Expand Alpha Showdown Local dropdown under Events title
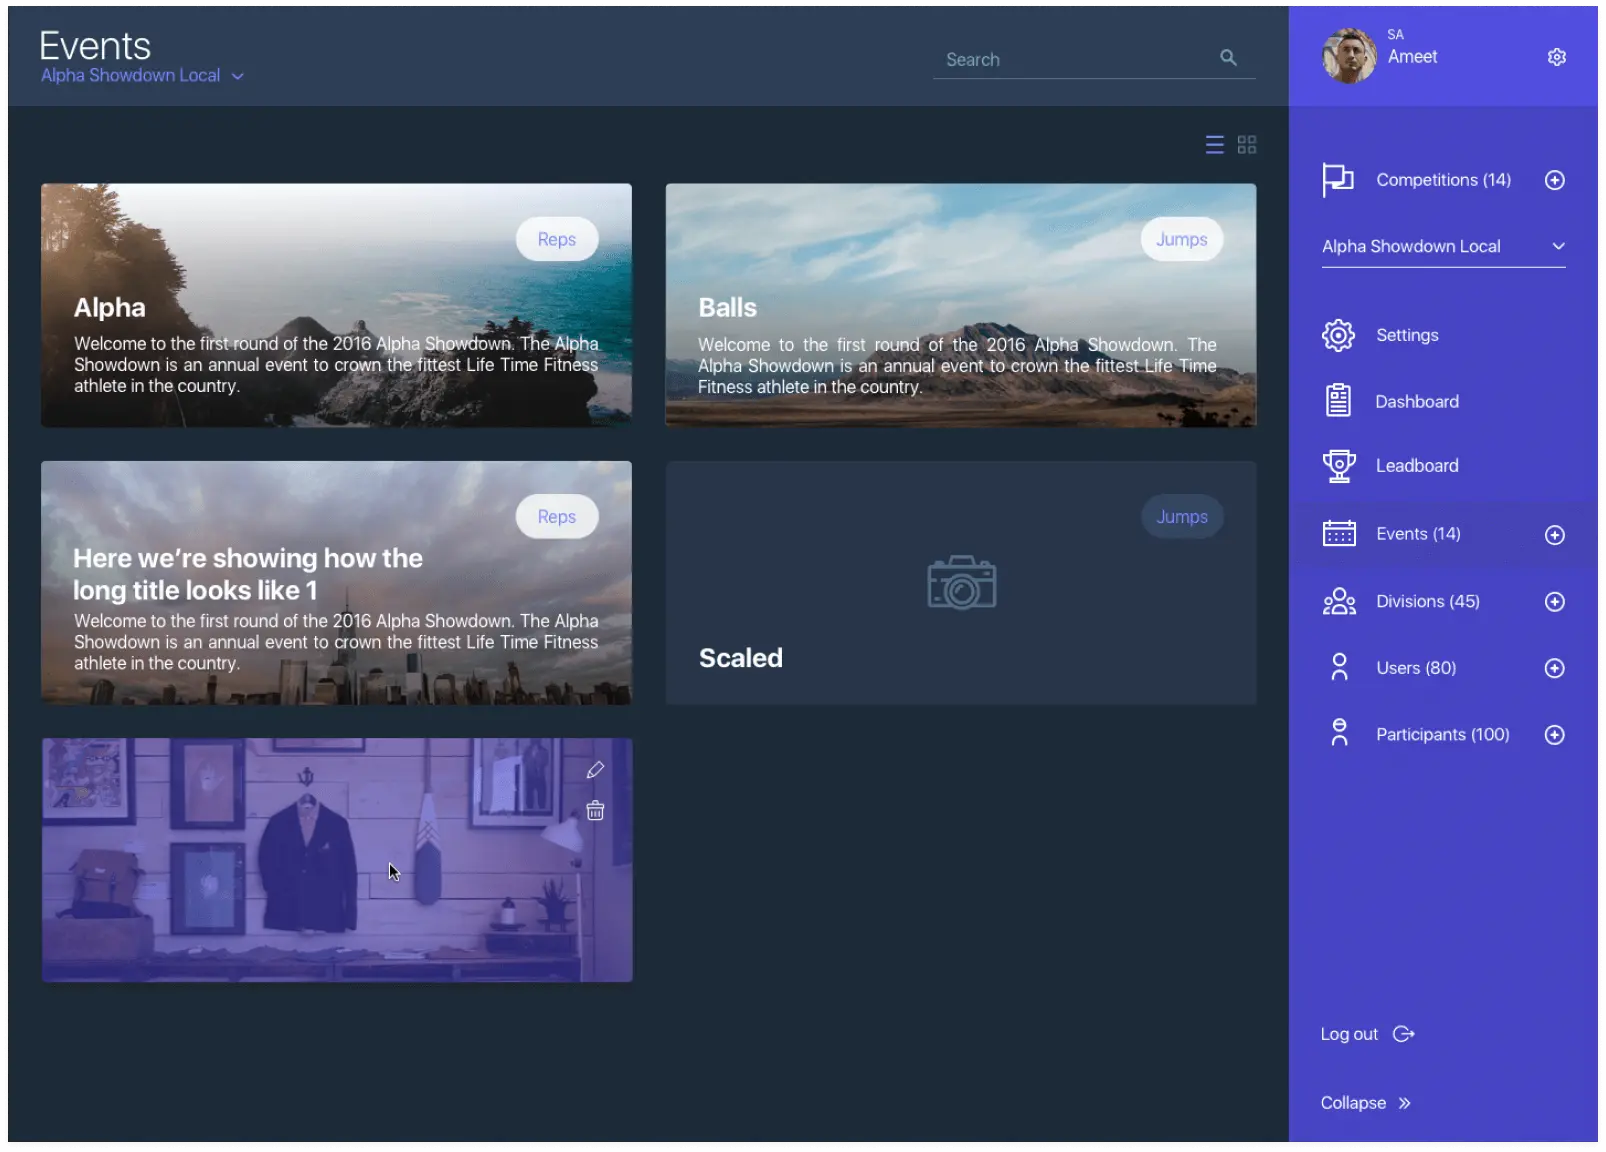 tap(238, 76)
